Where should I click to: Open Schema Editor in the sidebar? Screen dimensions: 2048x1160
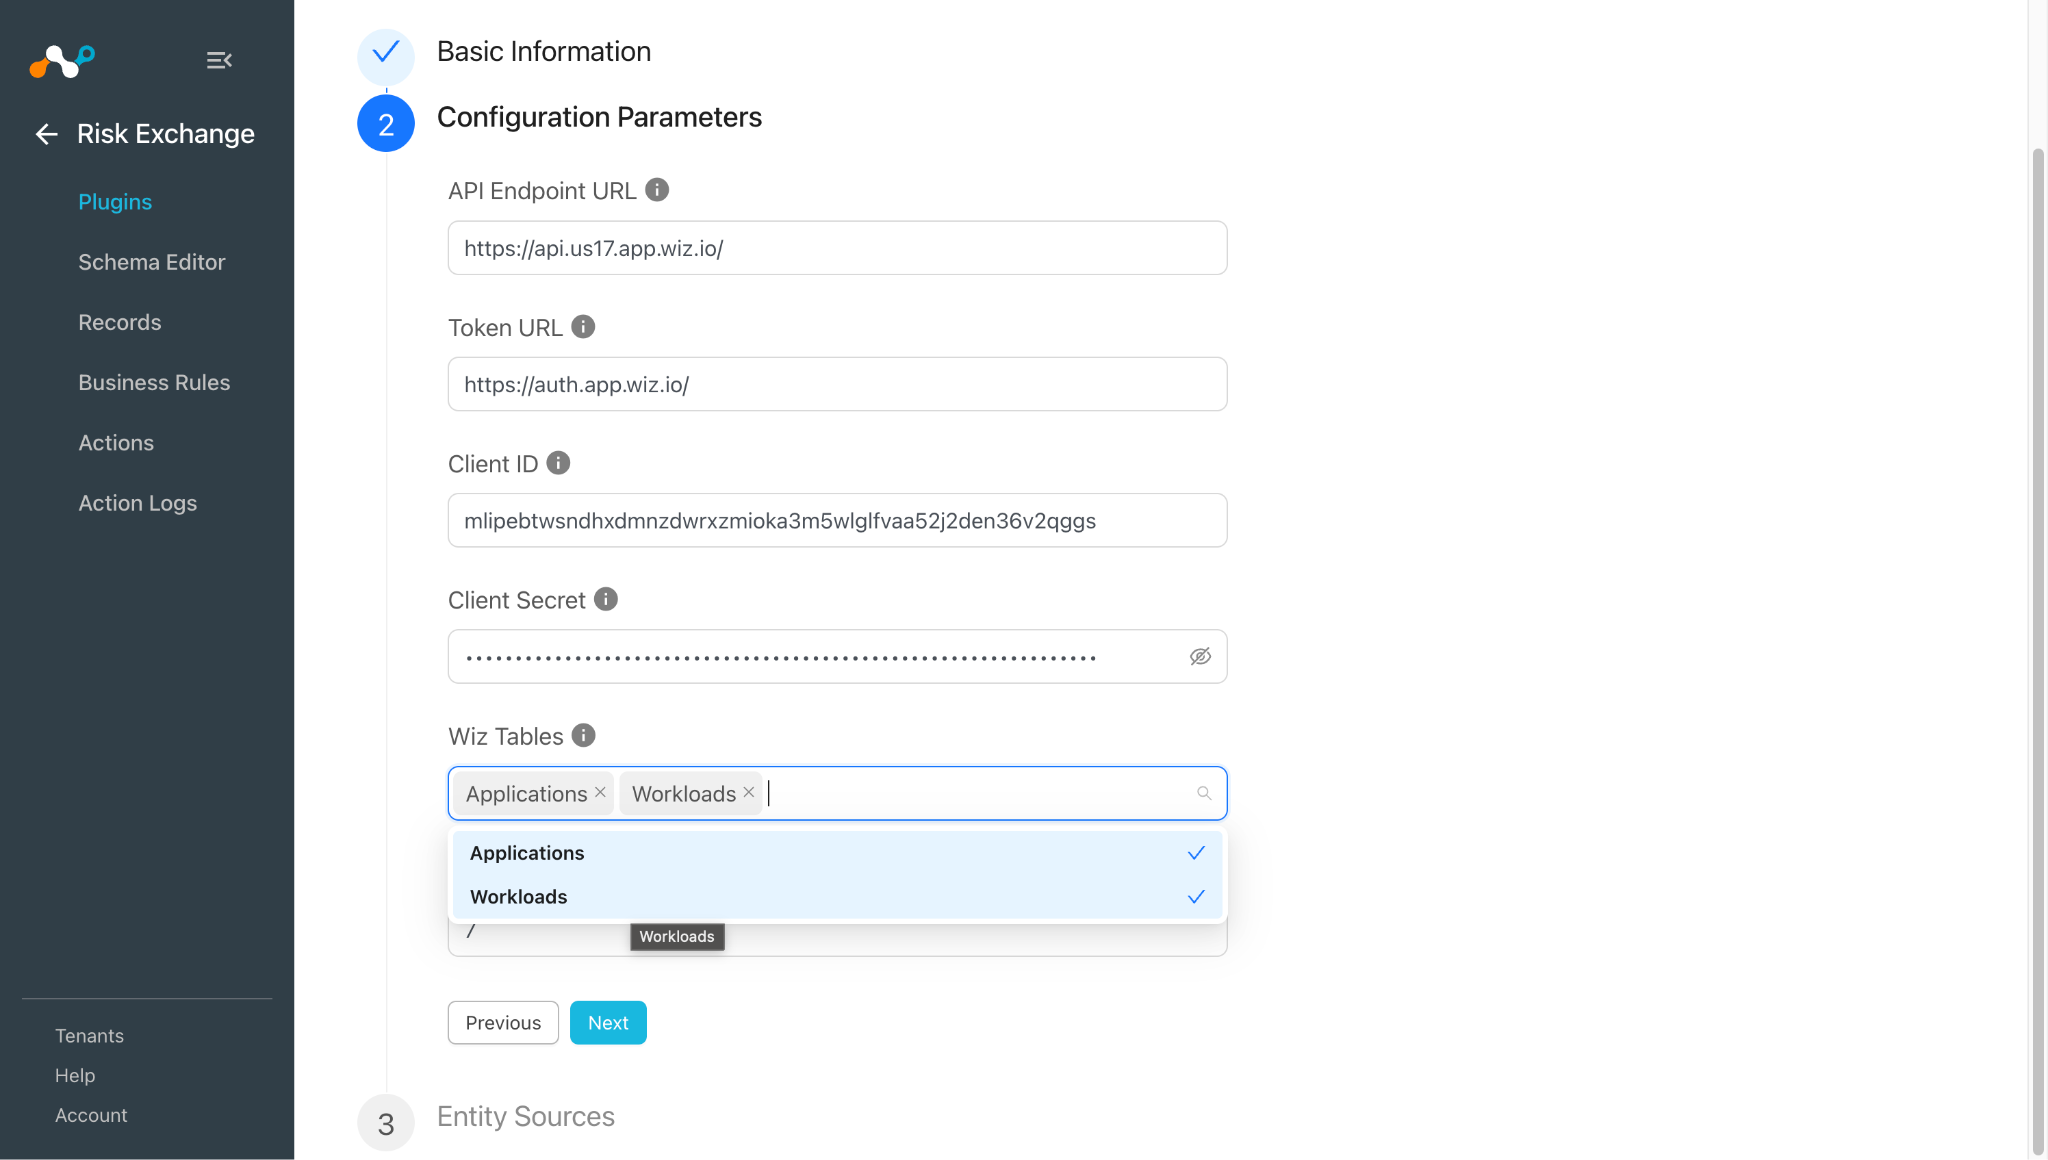click(x=152, y=262)
